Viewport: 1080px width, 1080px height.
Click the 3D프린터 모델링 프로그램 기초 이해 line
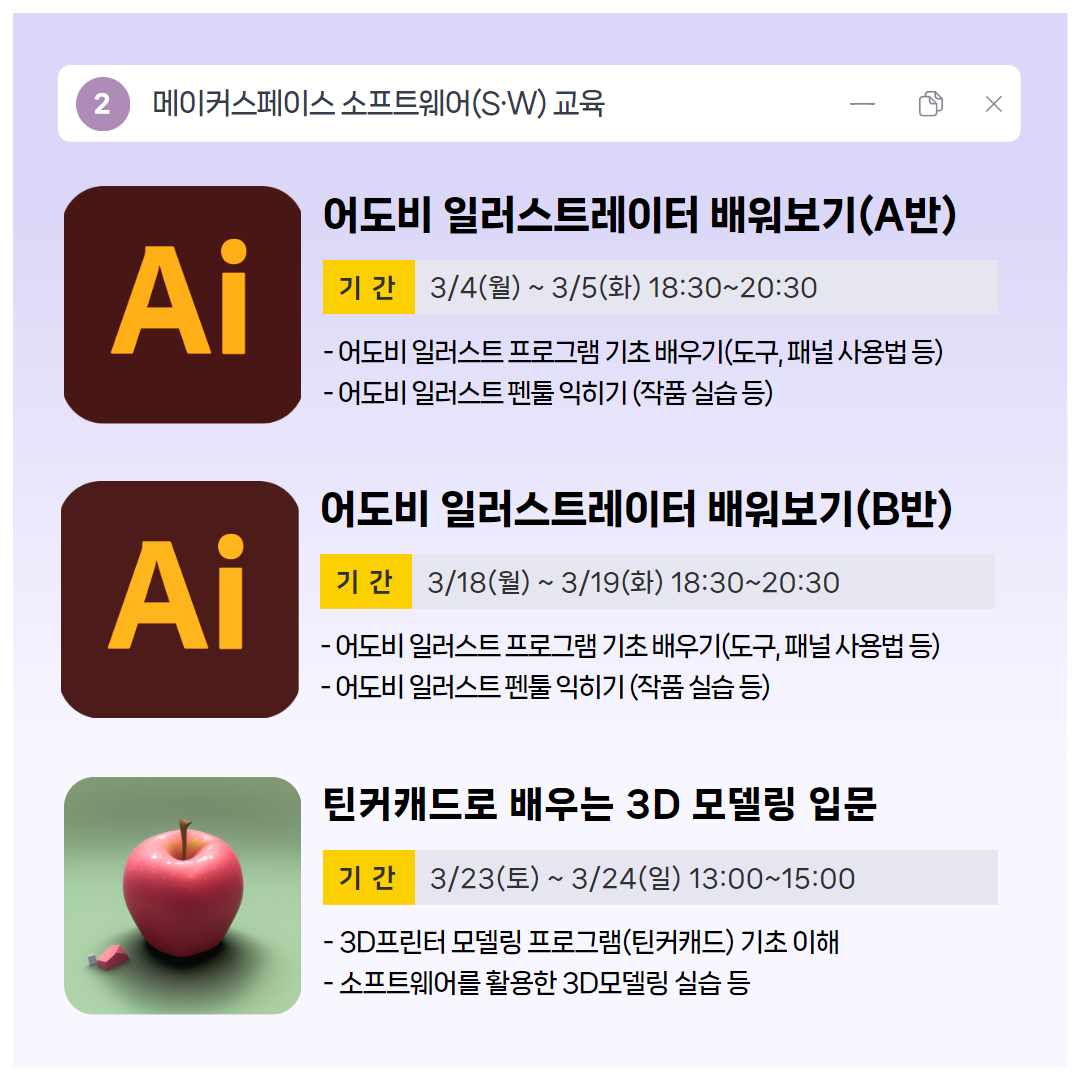(581, 942)
